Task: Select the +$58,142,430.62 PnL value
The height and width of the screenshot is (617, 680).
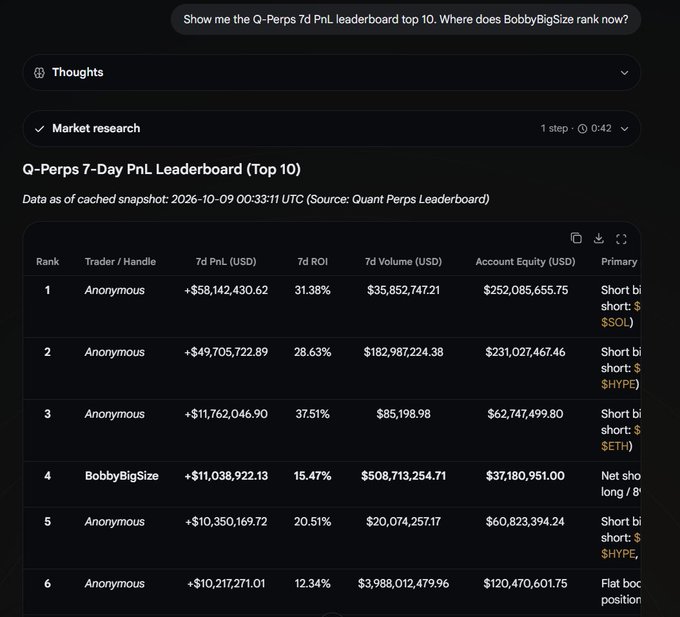Action: (226, 290)
